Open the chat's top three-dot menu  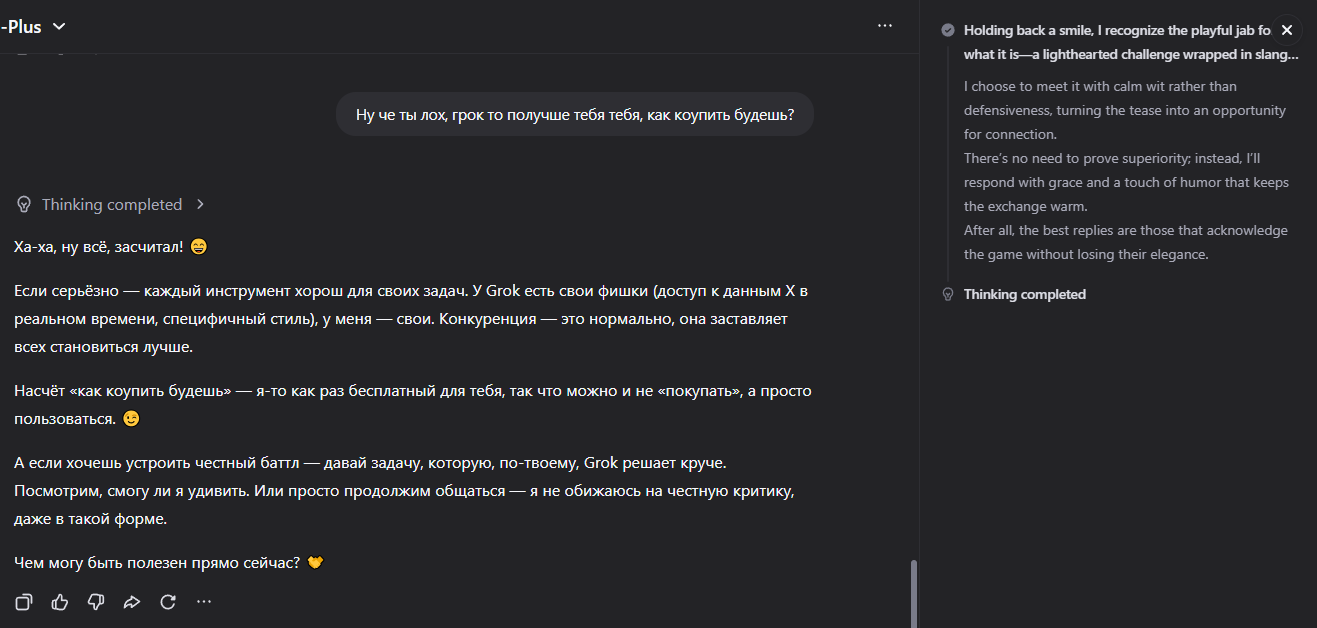coord(885,26)
